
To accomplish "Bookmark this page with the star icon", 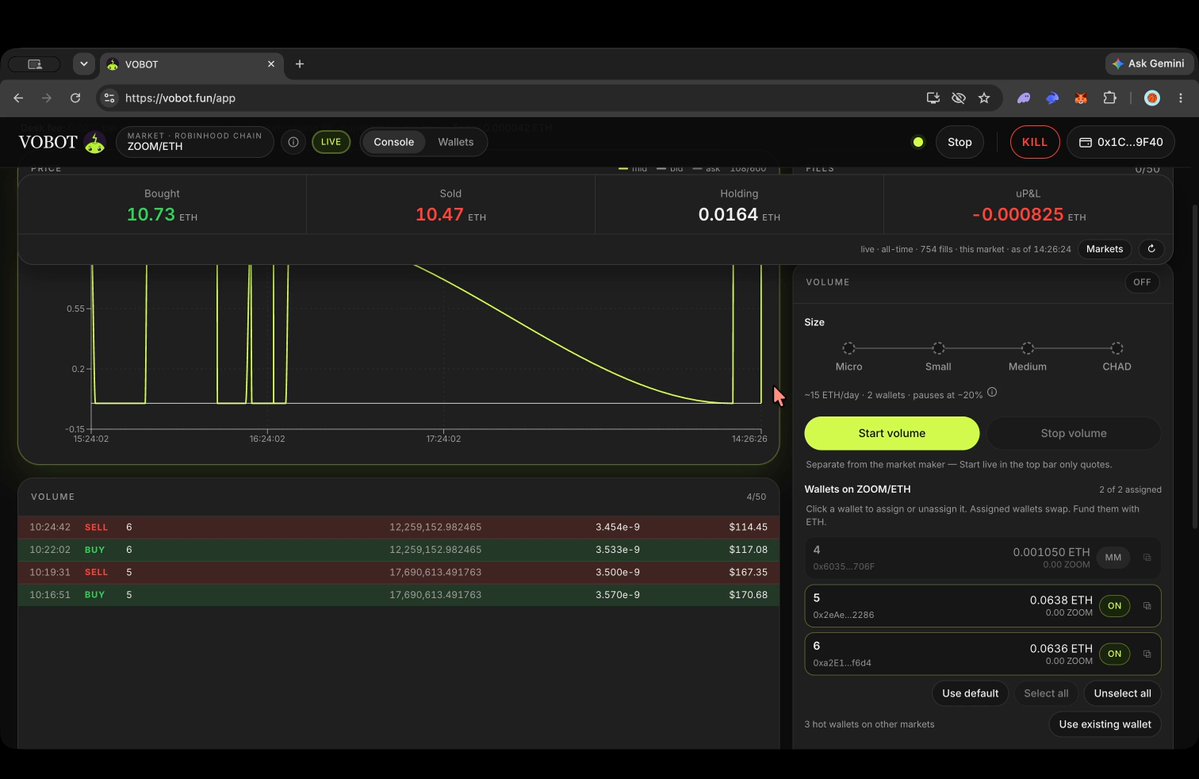I will coord(984,98).
